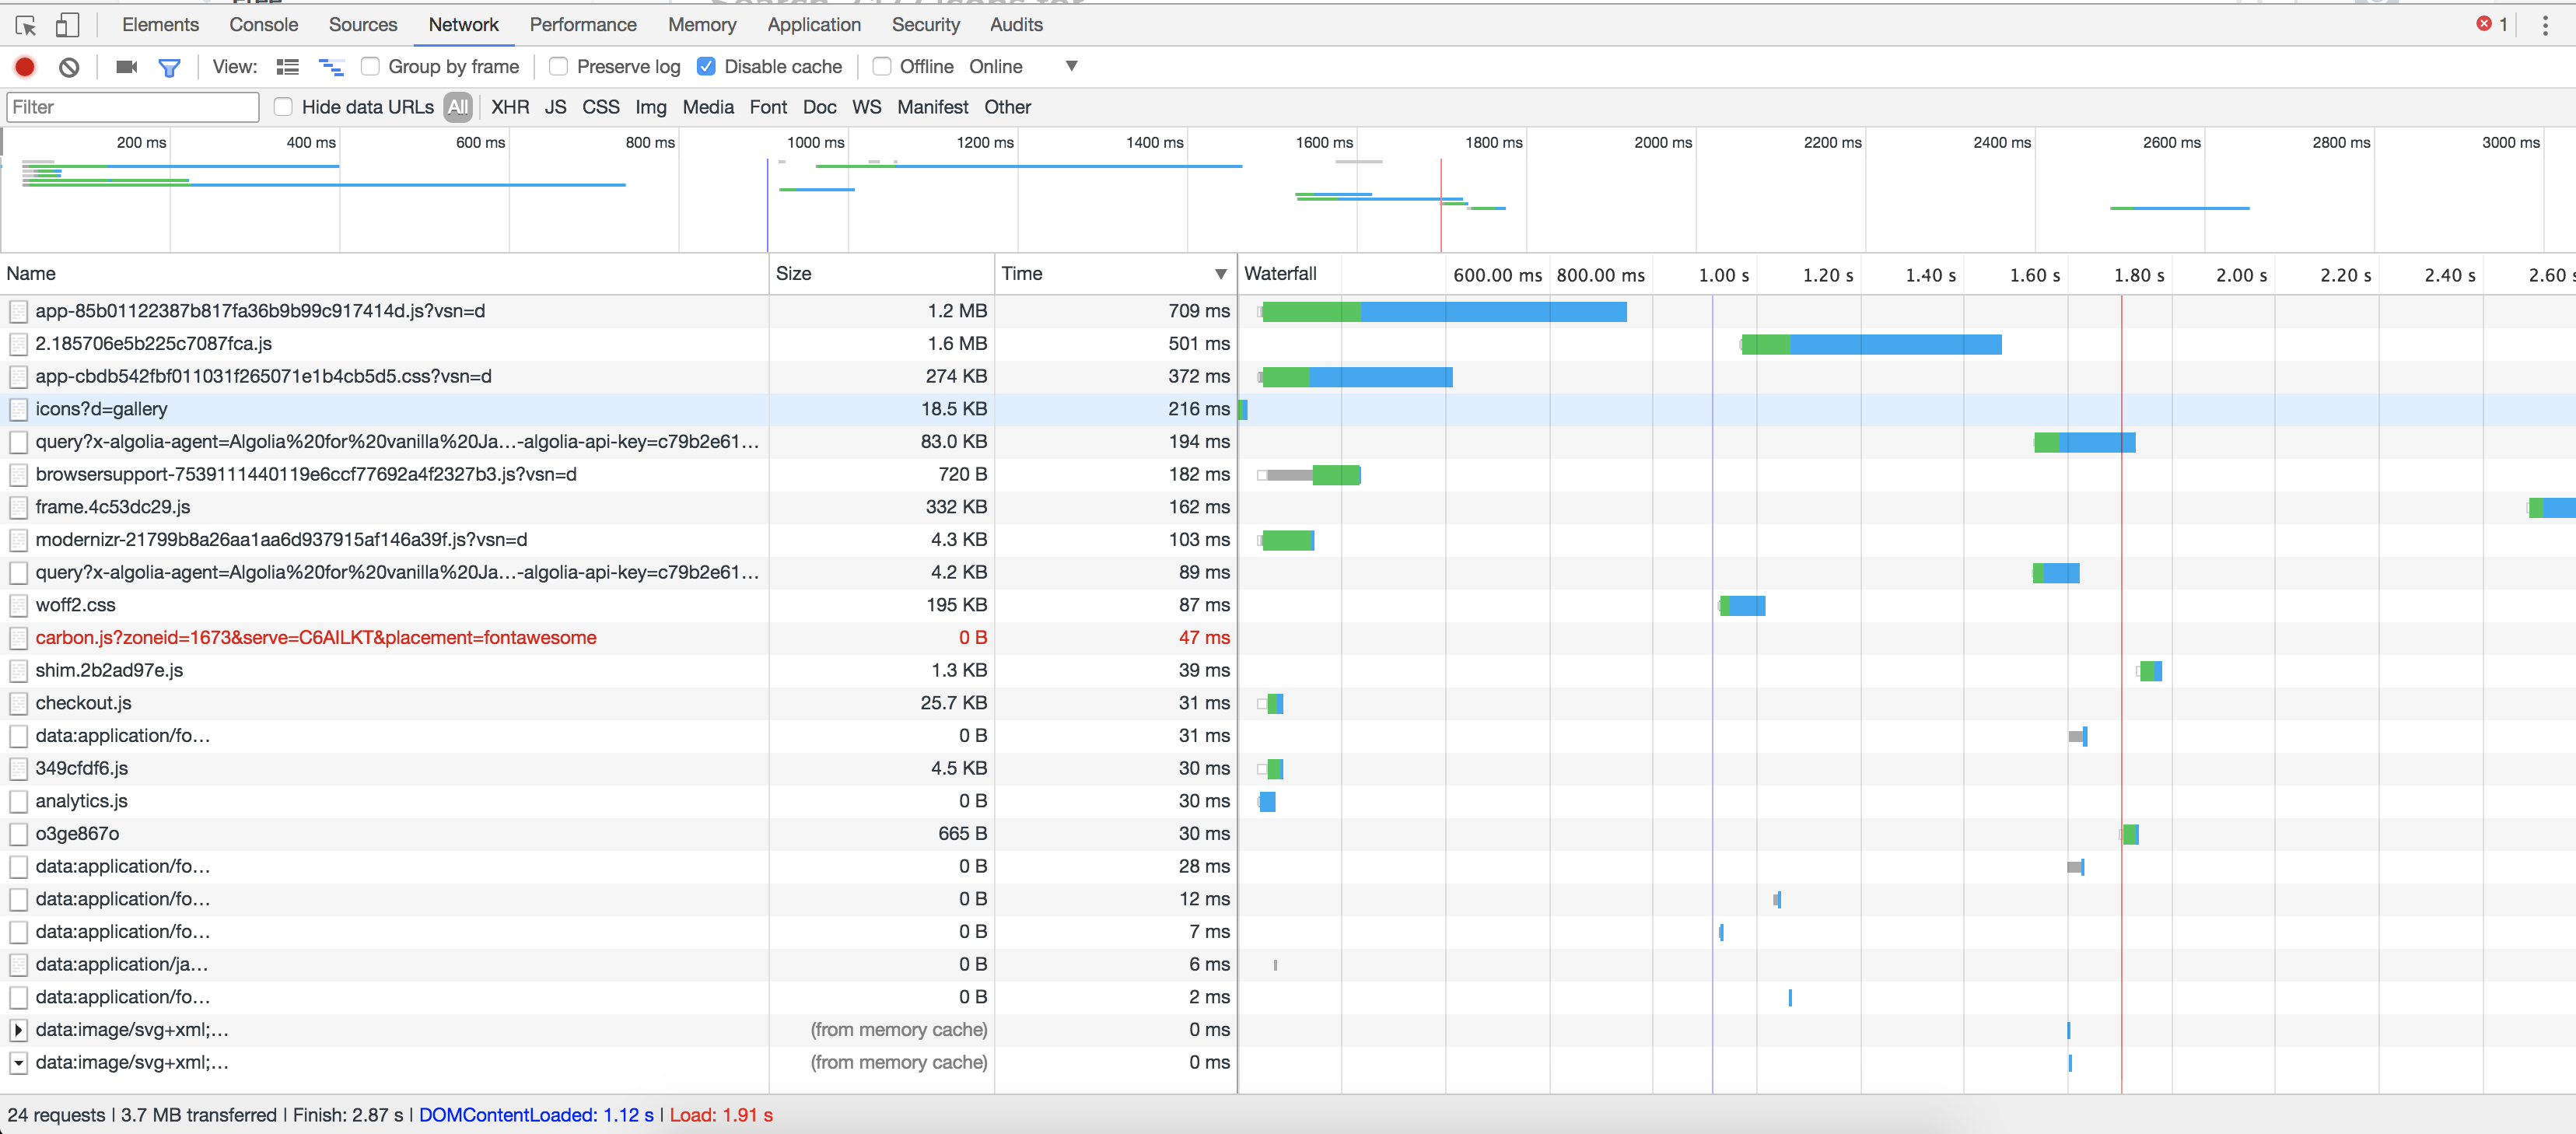Click the capture screenshots camera icon

pyautogui.click(x=126, y=67)
